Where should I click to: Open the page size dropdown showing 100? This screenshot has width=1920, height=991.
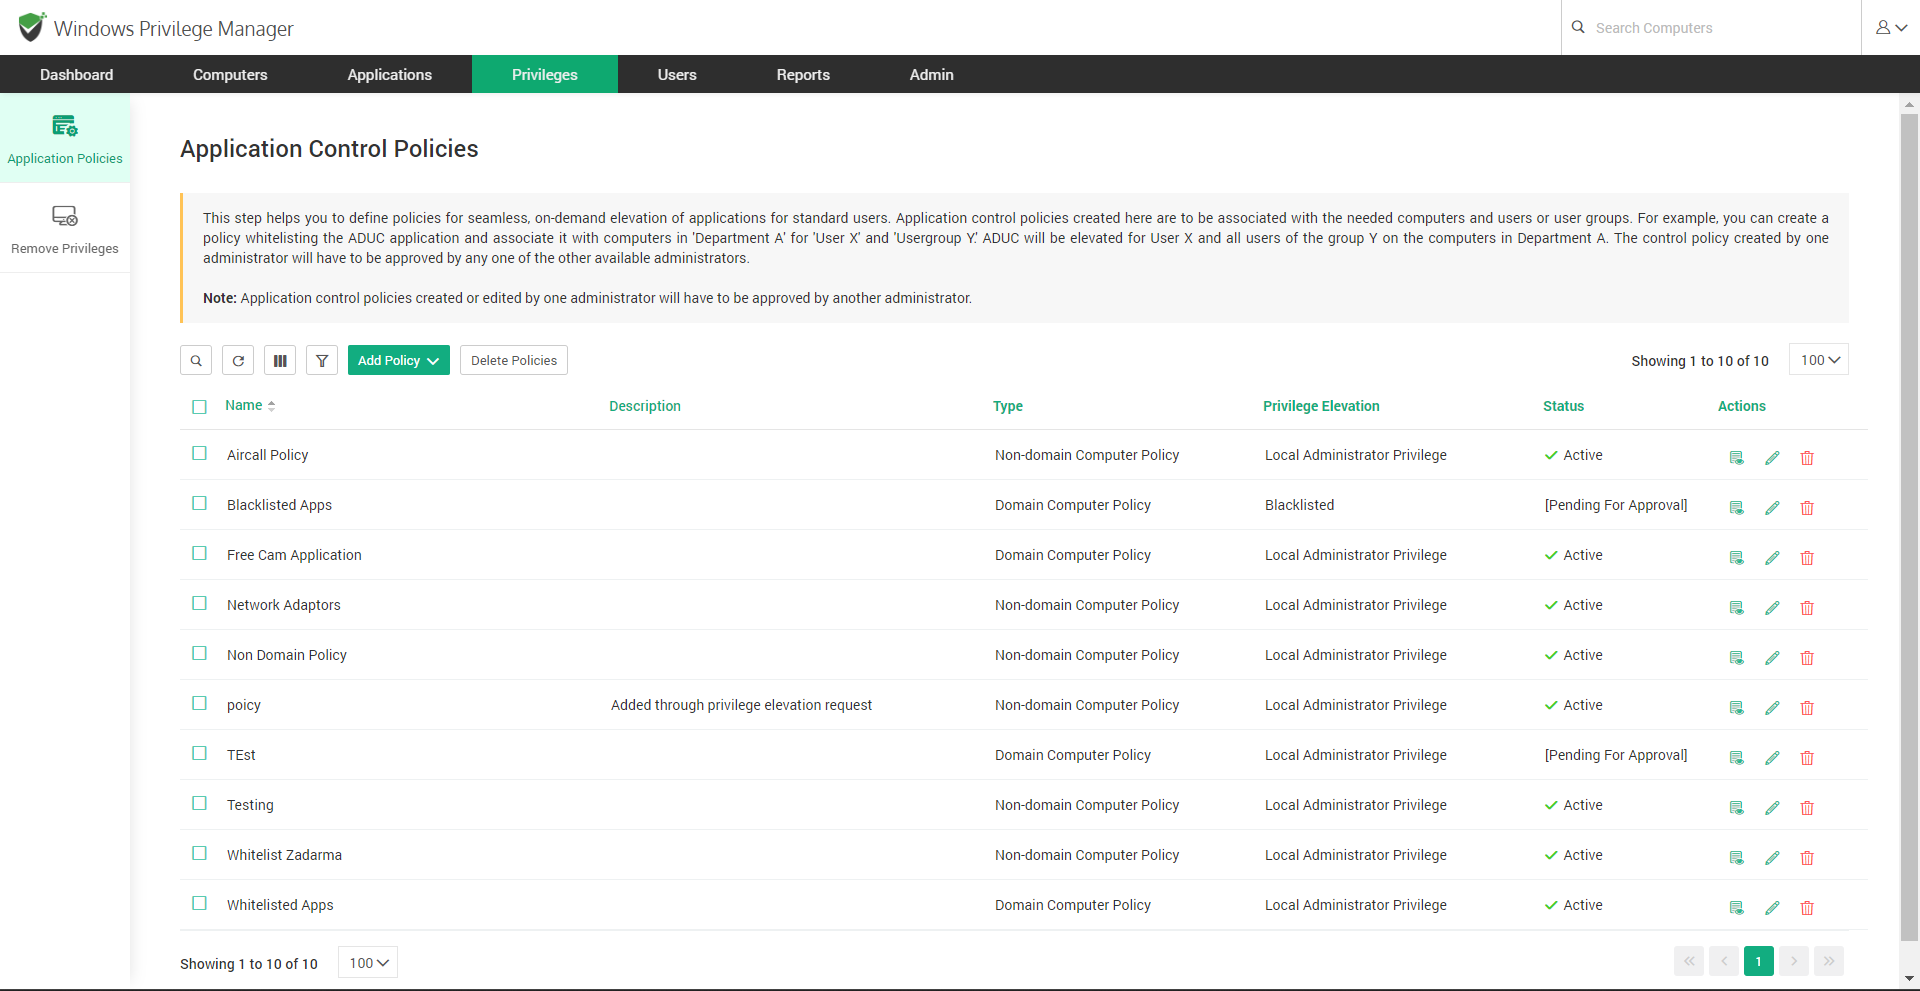[x=1818, y=359]
